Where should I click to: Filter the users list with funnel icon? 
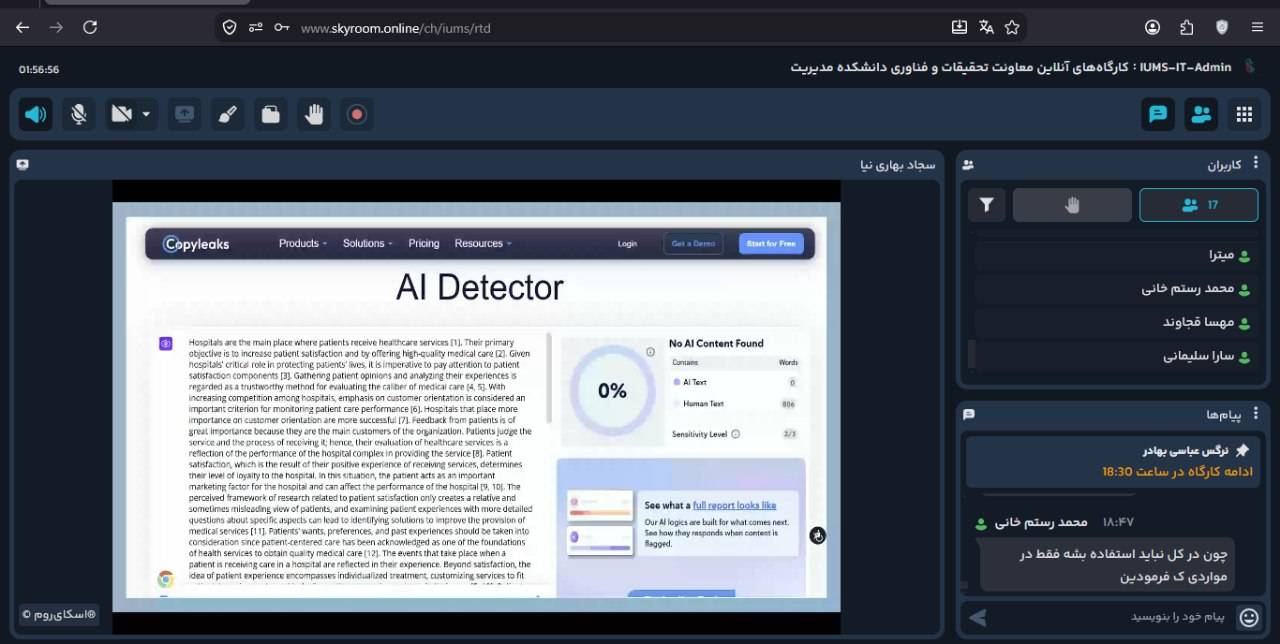(987, 205)
